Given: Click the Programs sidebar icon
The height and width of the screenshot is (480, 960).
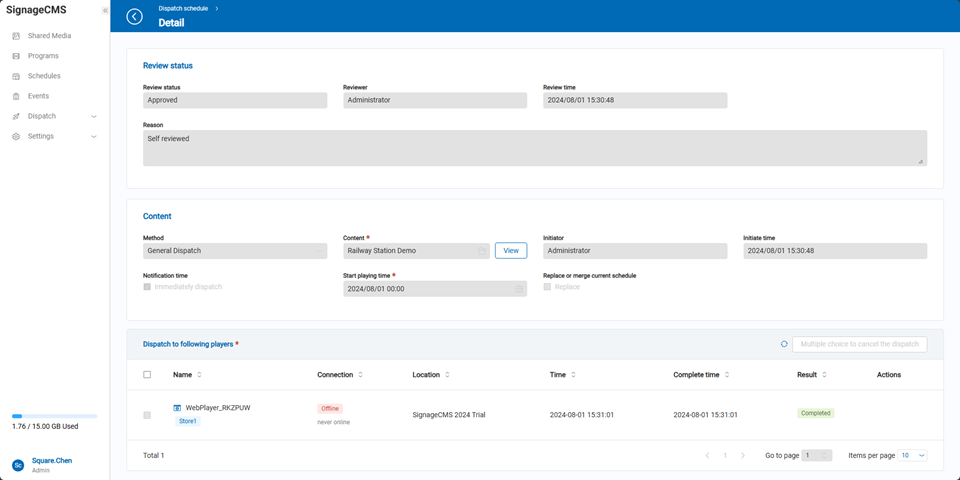Looking at the screenshot, I should (x=16, y=56).
